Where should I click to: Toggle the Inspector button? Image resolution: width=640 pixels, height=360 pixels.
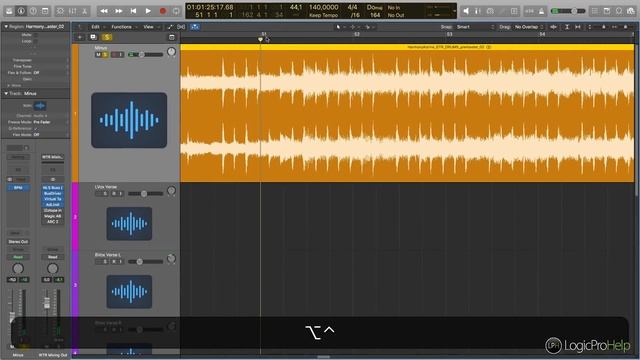click(x=21, y=11)
